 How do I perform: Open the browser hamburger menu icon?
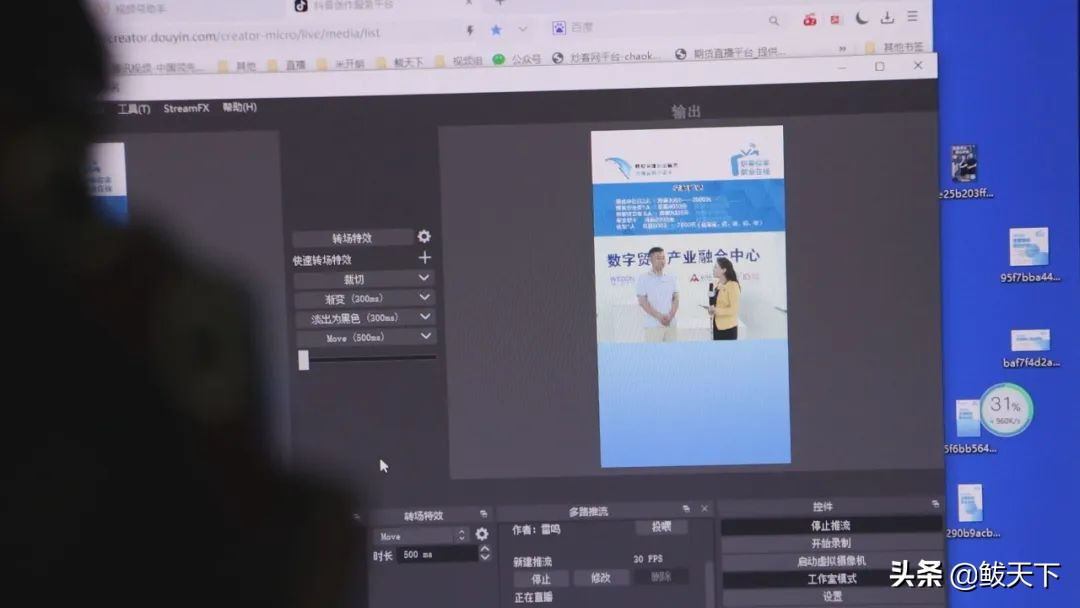click(913, 16)
